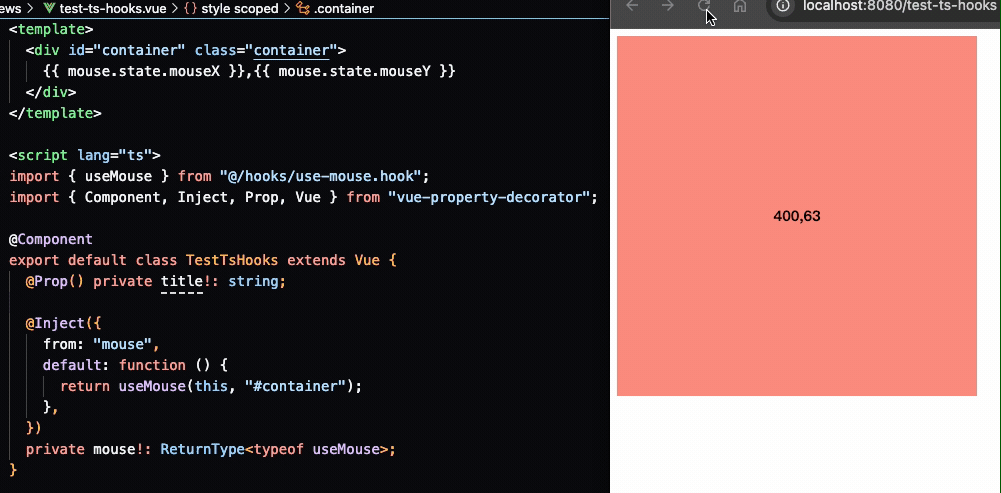This screenshot has width=1001, height=493.
Task: Click the red container box in browser
Action: pos(797,216)
